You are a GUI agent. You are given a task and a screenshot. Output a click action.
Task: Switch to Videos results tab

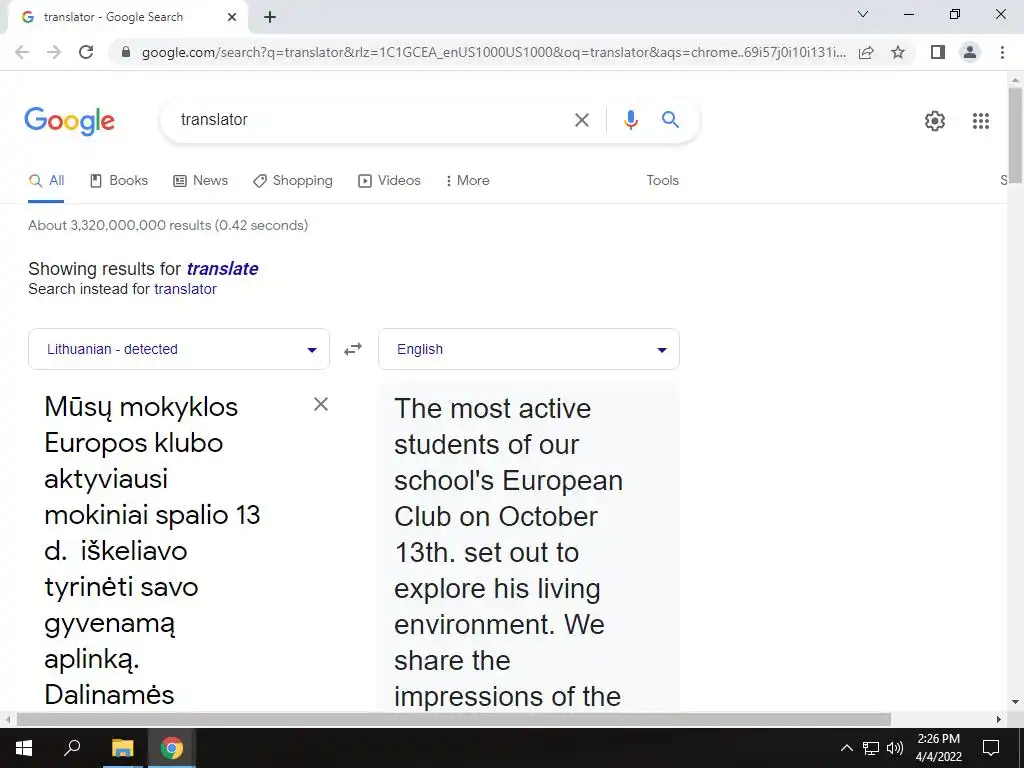click(389, 181)
